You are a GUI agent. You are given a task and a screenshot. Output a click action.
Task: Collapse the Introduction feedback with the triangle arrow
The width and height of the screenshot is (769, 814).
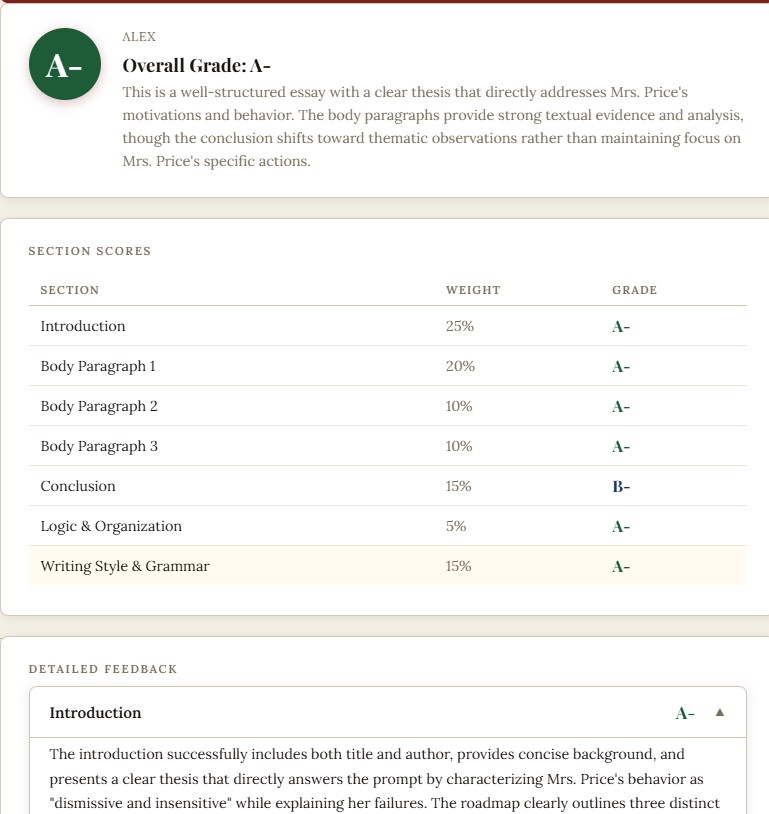pyautogui.click(x=719, y=712)
